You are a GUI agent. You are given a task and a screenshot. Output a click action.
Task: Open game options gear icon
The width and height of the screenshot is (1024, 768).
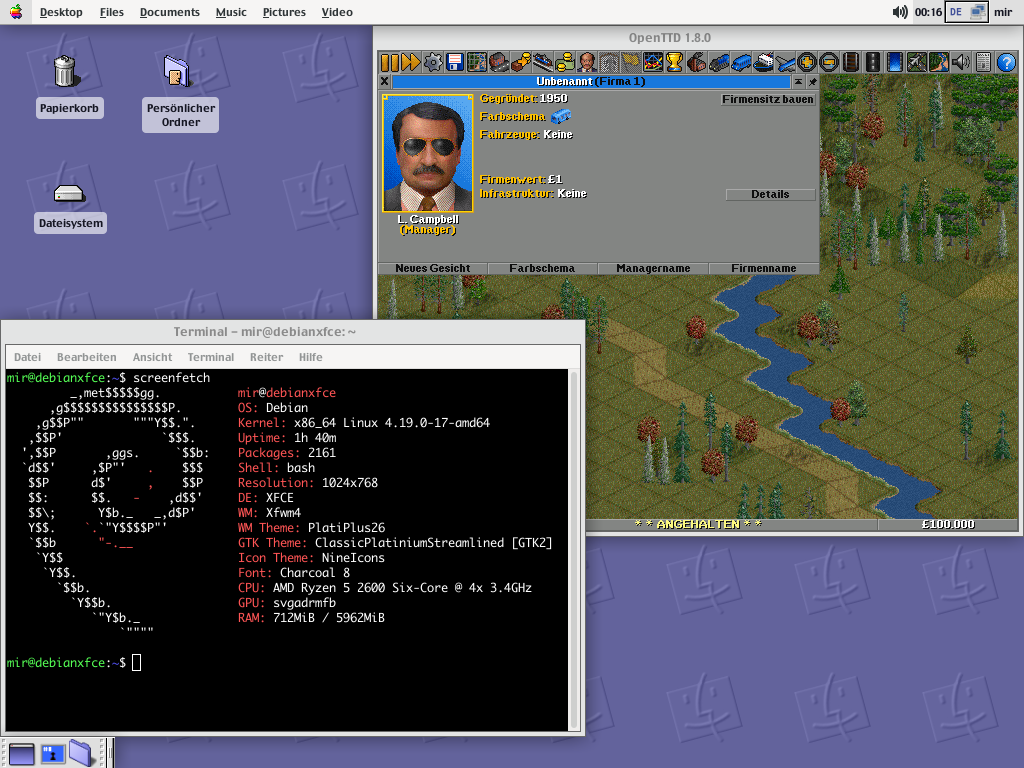pyautogui.click(x=433, y=63)
